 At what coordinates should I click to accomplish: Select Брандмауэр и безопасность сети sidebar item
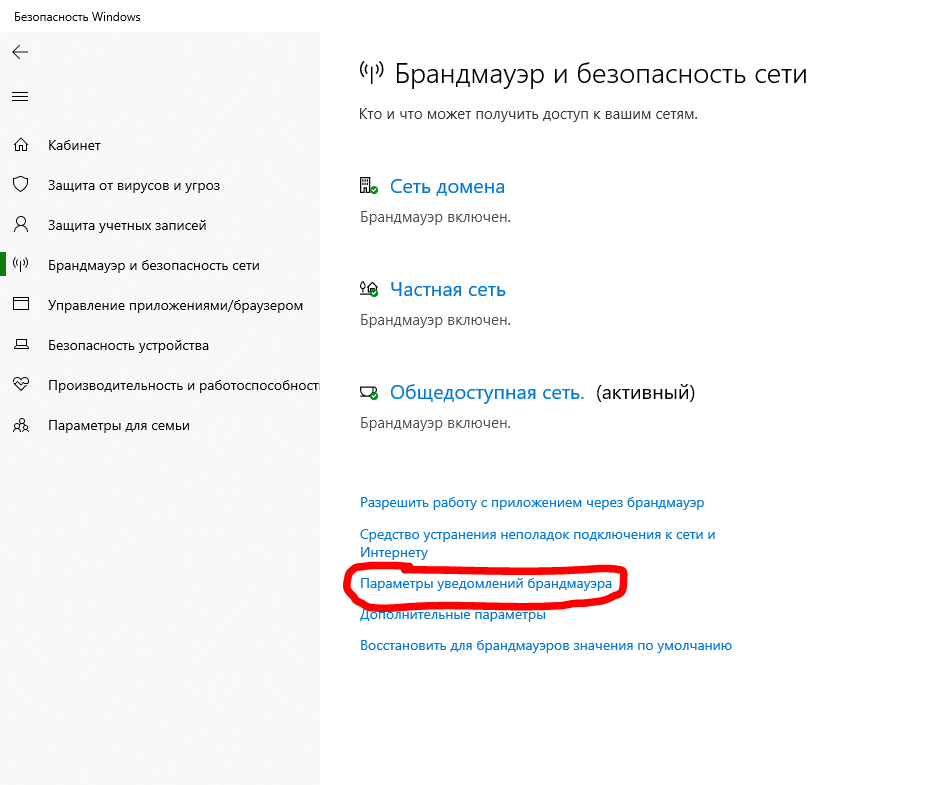(154, 265)
